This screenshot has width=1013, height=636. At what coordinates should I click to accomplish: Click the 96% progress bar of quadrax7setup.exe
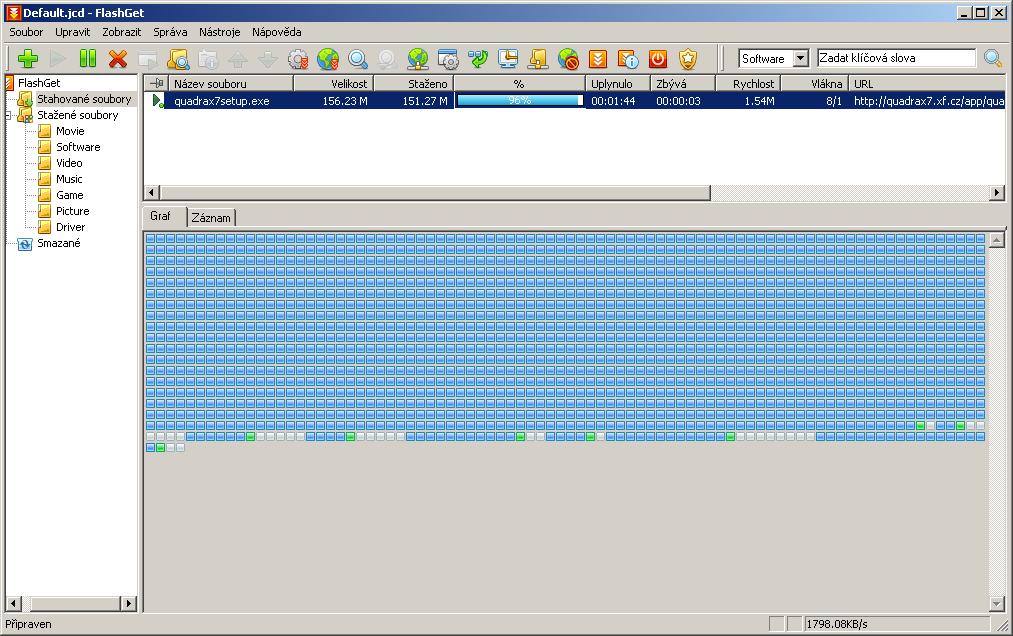point(519,101)
